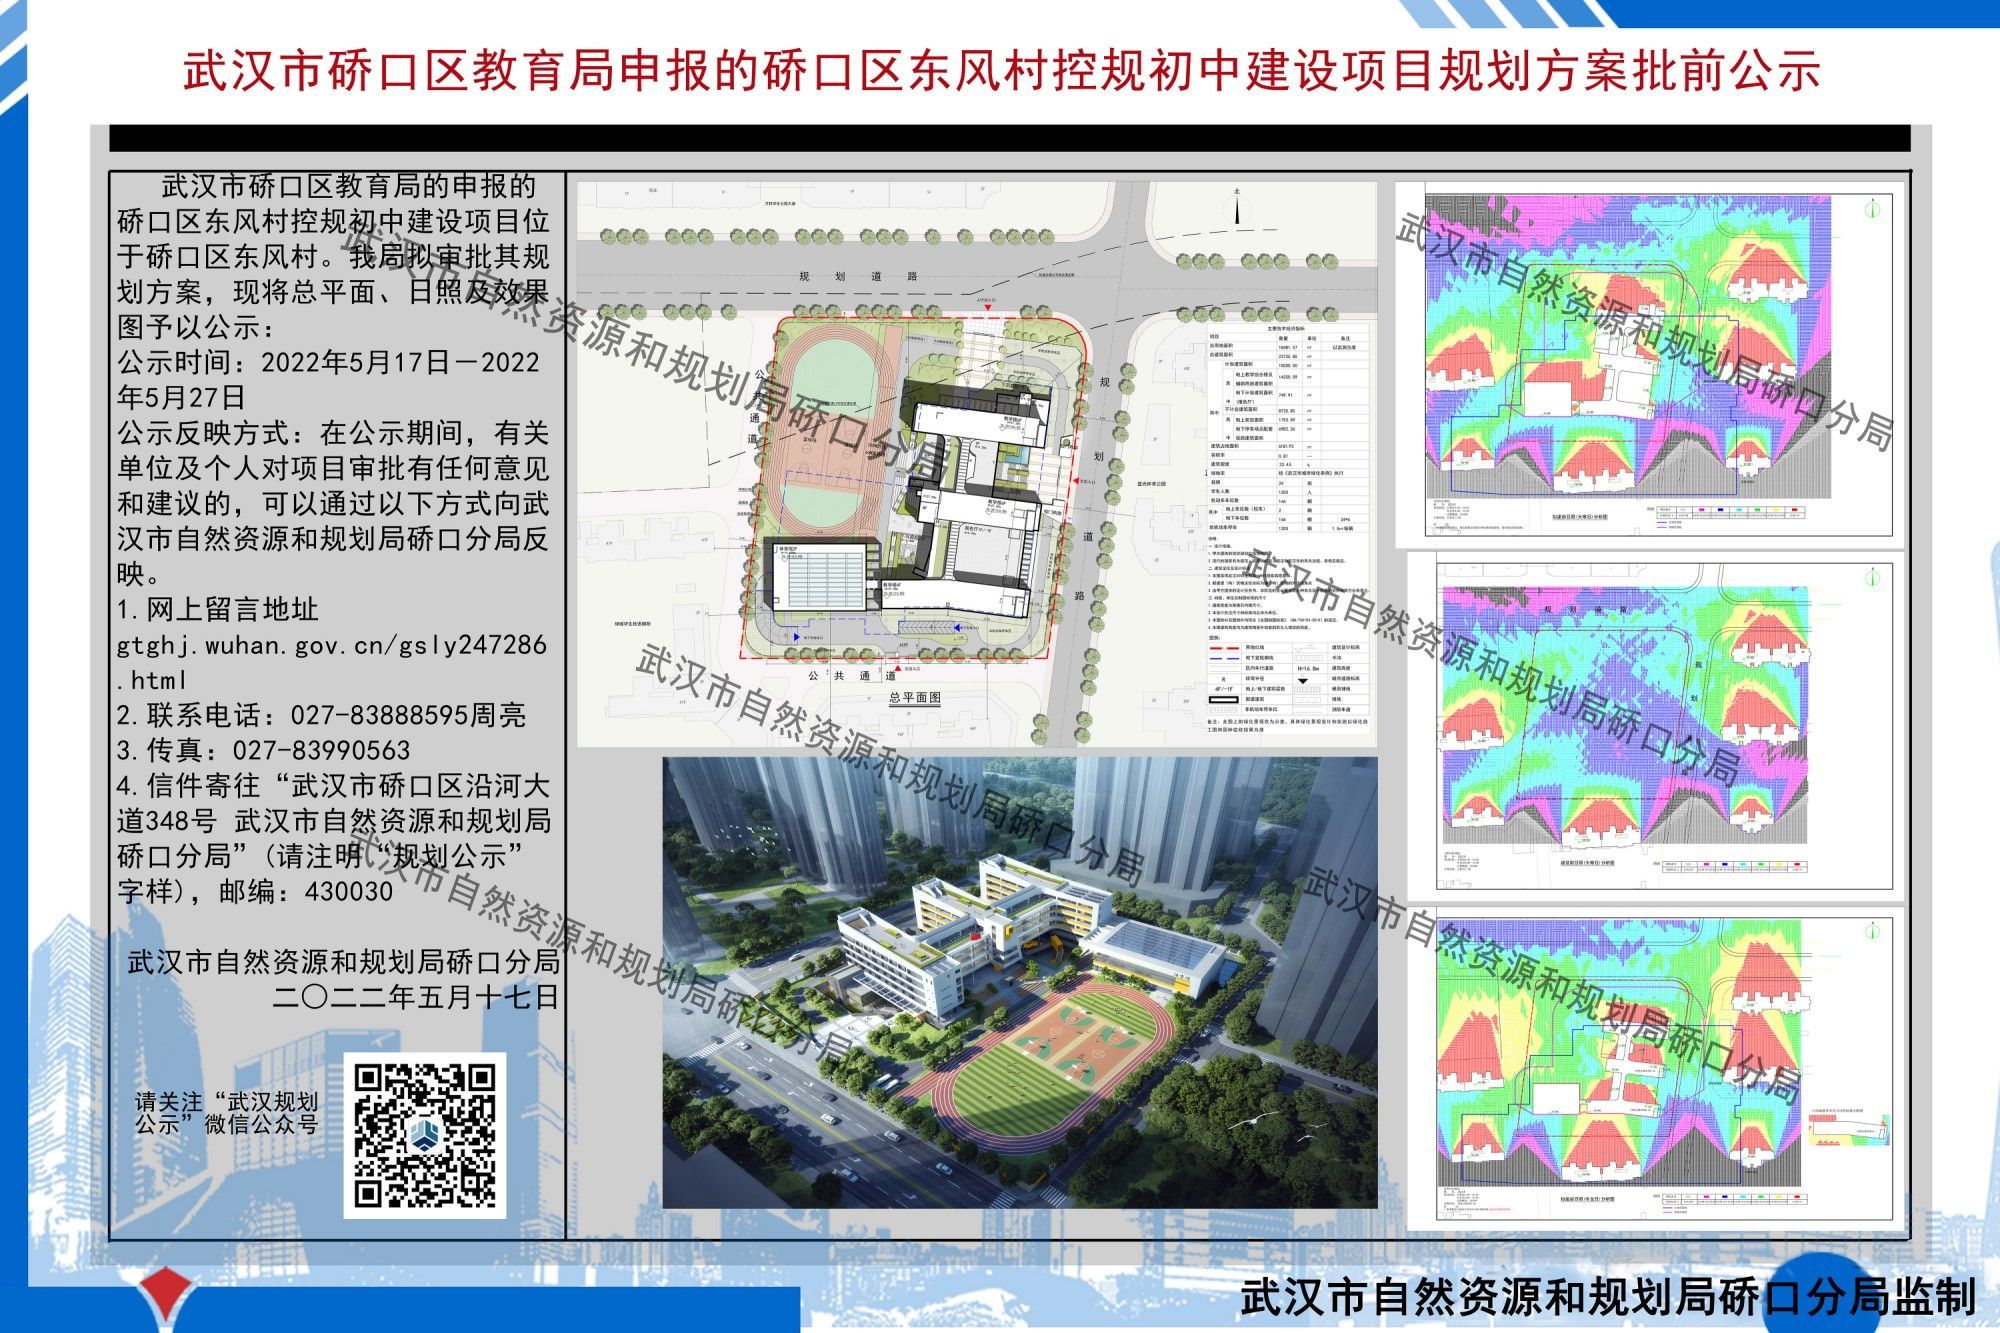Select the aerial rendering image of the school
Viewport: 2000px width, 1333px height.
(x=1019, y=982)
